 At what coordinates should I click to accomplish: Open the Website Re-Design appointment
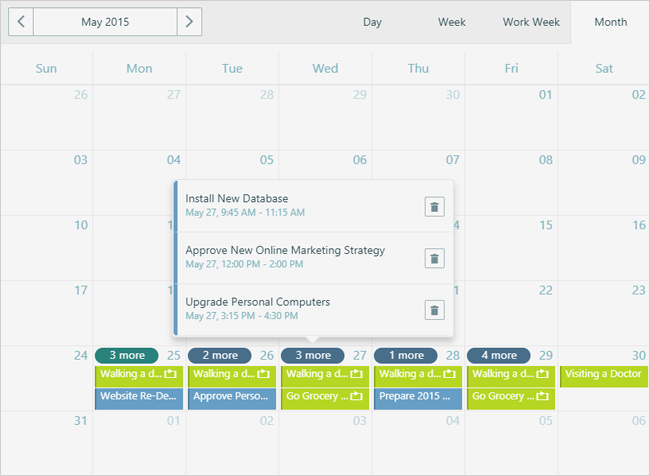[138, 396]
